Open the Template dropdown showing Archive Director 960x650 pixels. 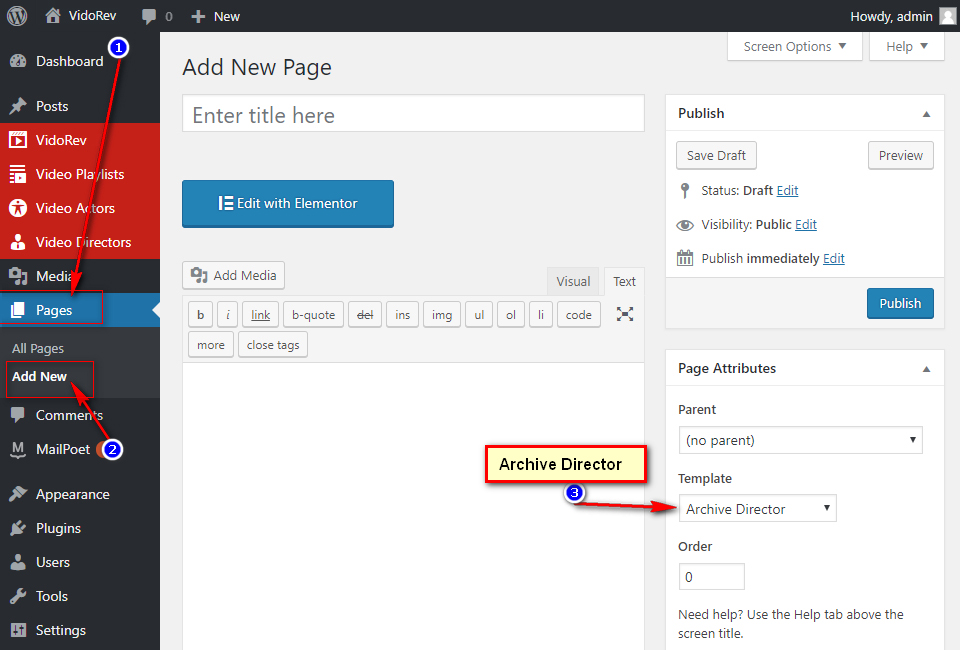757,509
